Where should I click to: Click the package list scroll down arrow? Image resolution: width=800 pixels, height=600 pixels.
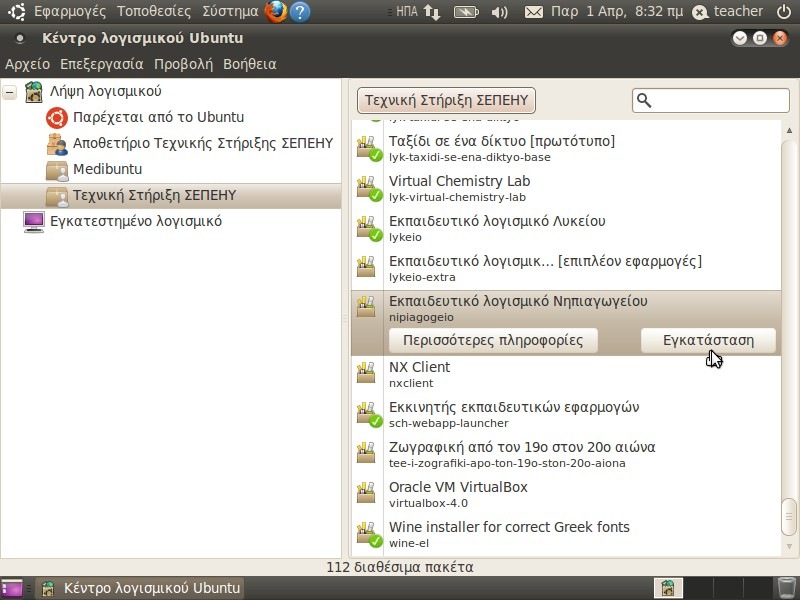[x=789, y=546]
